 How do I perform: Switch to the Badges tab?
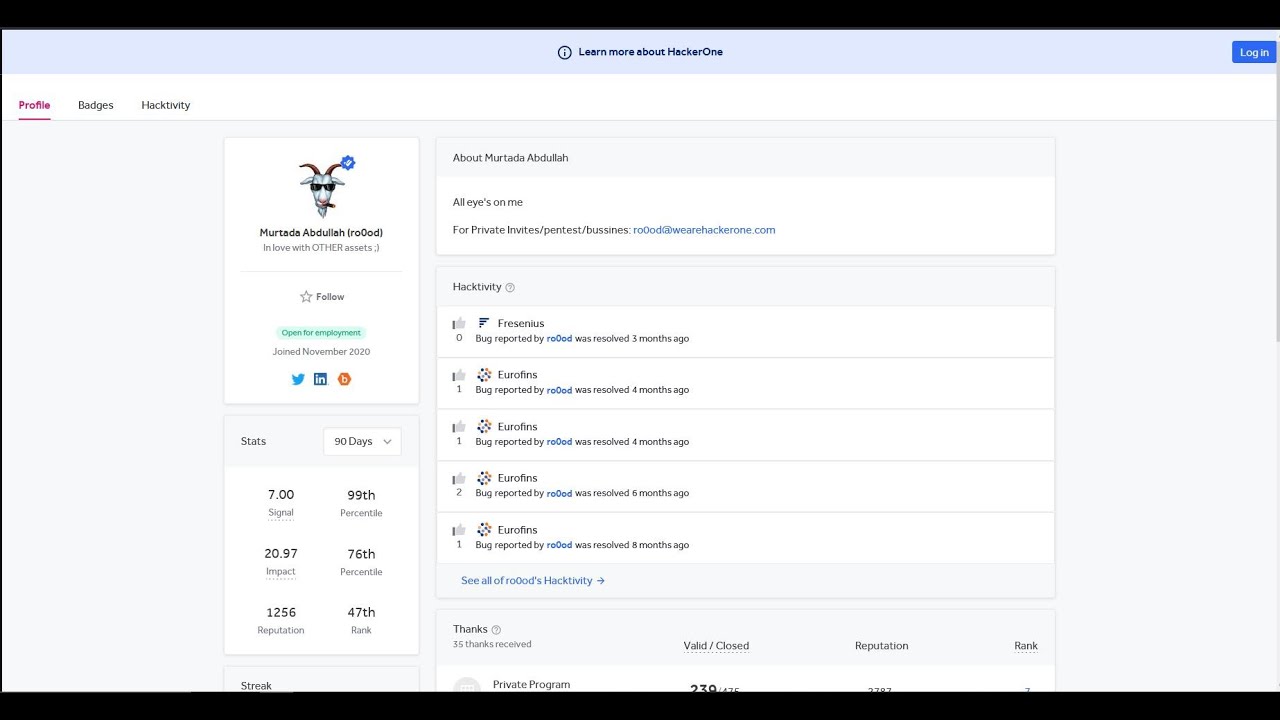point(96,105)
